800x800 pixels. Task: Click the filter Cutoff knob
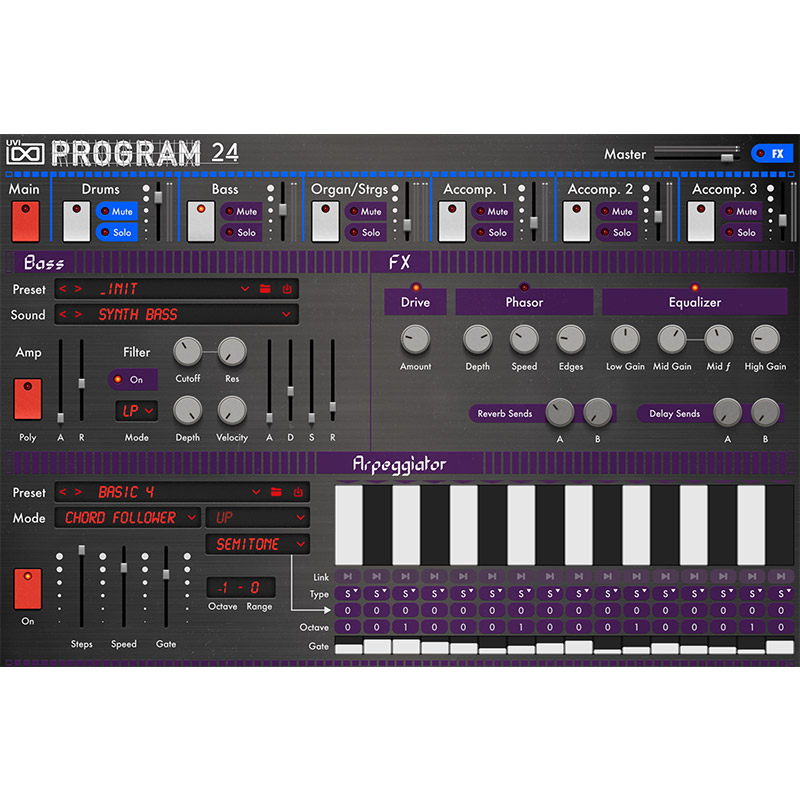pyautogui.click(x=188, y=352)
